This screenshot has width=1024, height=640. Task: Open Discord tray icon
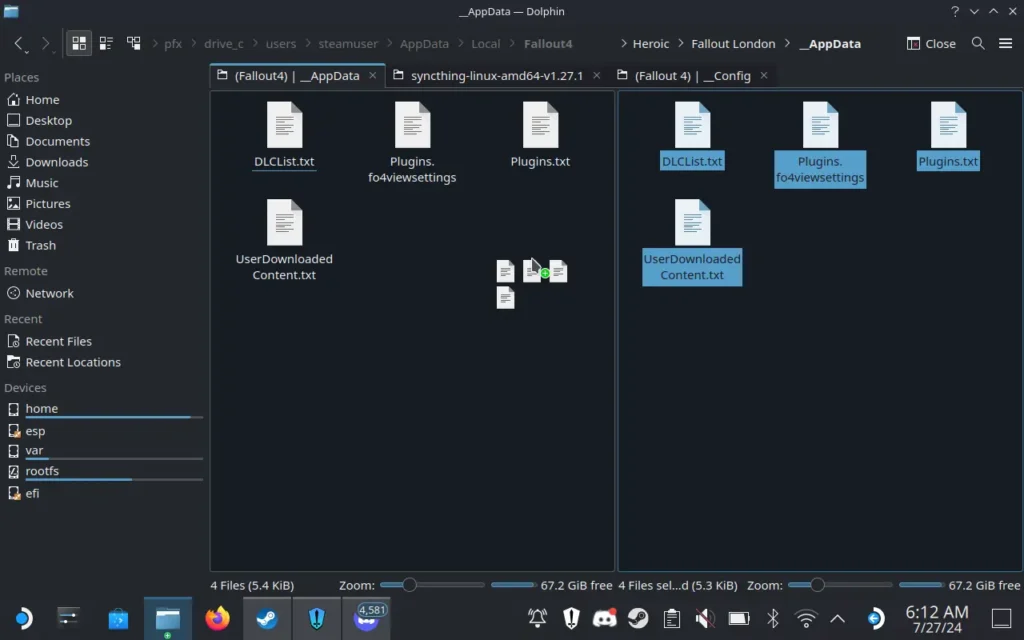pos(605,618)
